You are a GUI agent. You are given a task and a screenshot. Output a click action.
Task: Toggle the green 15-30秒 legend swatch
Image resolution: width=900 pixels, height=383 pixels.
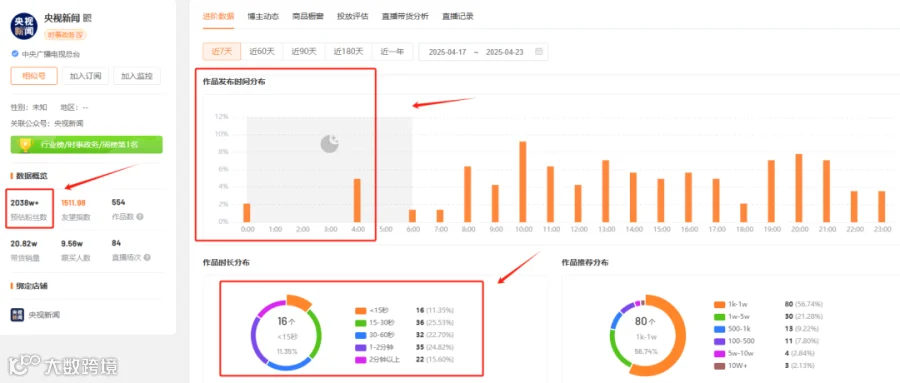[x=360, y=323]
